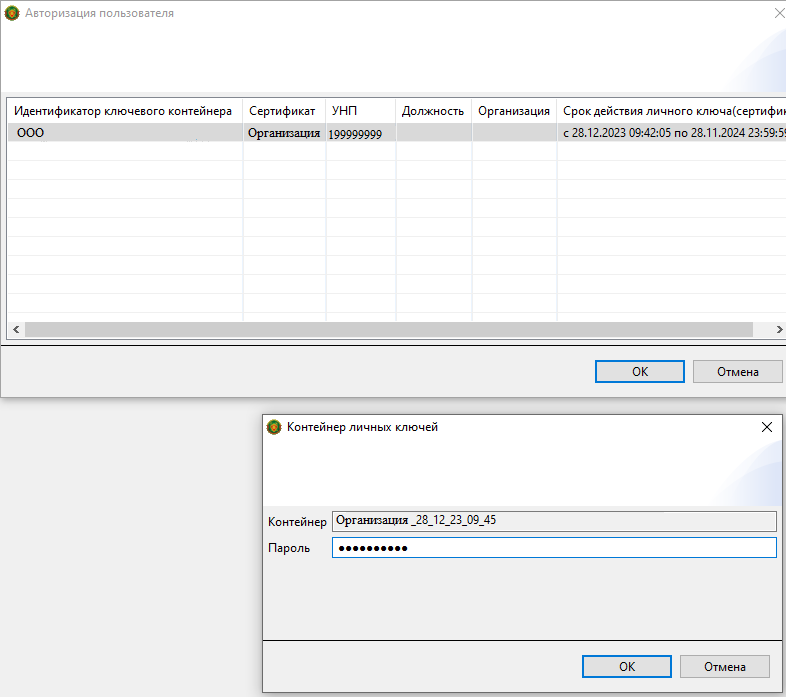This screenshot has height=697, width=786.
Task: Sort by Идентификатор ключевого контейнера column header
Action: coord(123,111)
